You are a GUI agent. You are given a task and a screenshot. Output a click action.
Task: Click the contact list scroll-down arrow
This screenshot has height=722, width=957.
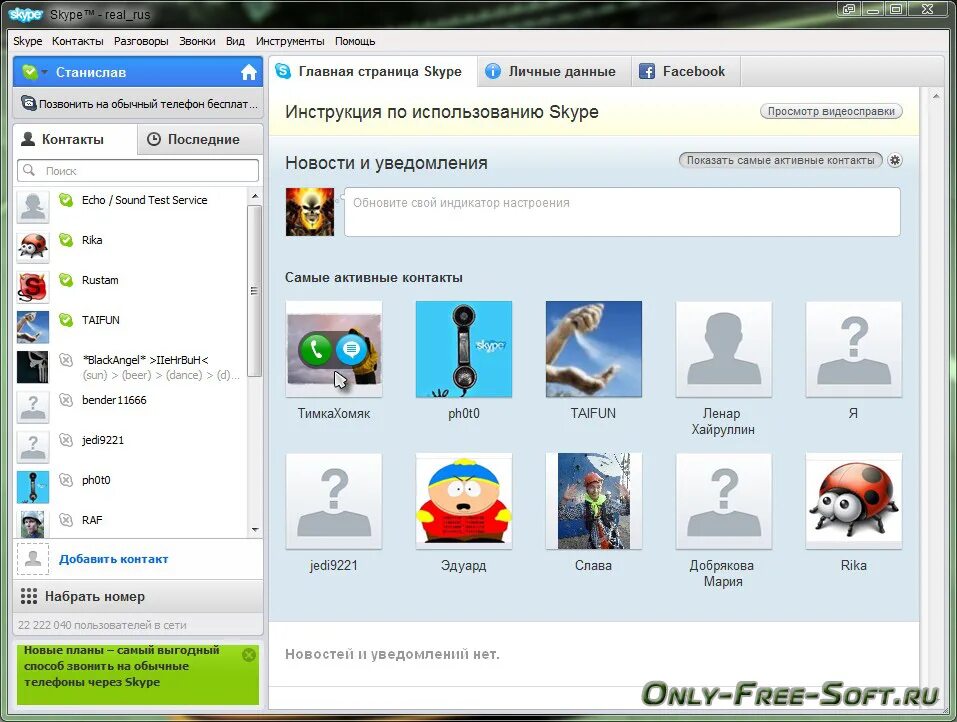pyautogui.click(x=255, y=530)
